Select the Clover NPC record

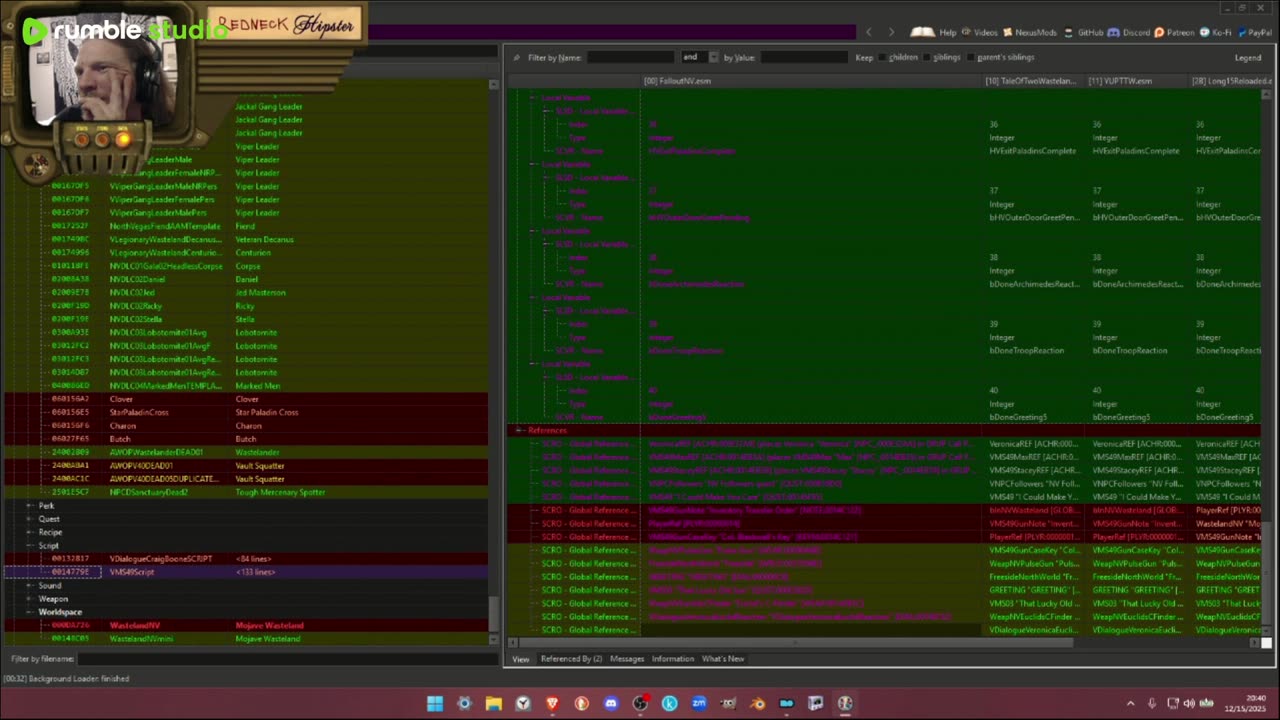click(247, 399)
